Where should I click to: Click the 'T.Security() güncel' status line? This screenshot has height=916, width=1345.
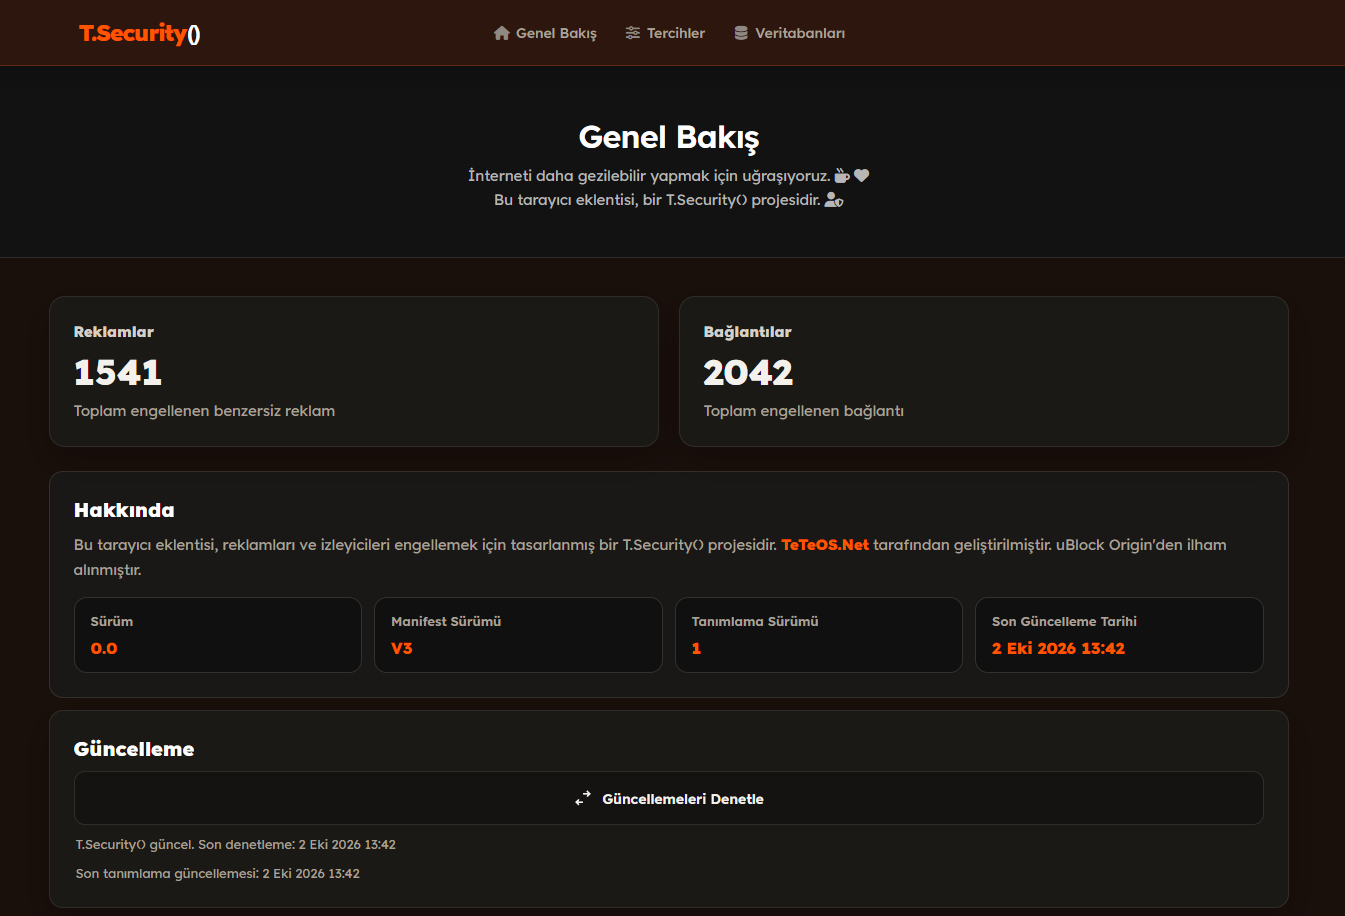236,845
